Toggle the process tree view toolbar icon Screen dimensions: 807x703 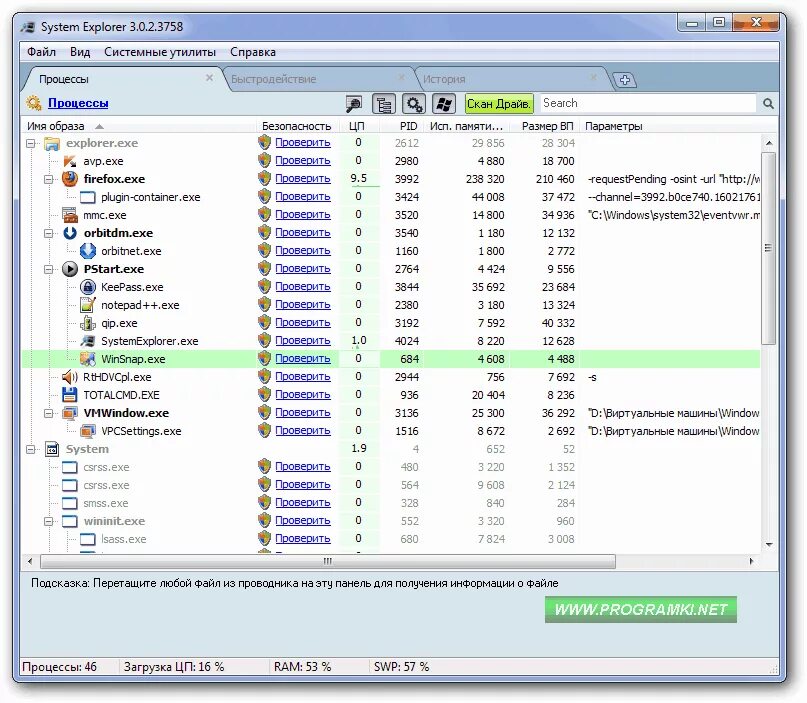pyautogui.click(x=383, y=104)
